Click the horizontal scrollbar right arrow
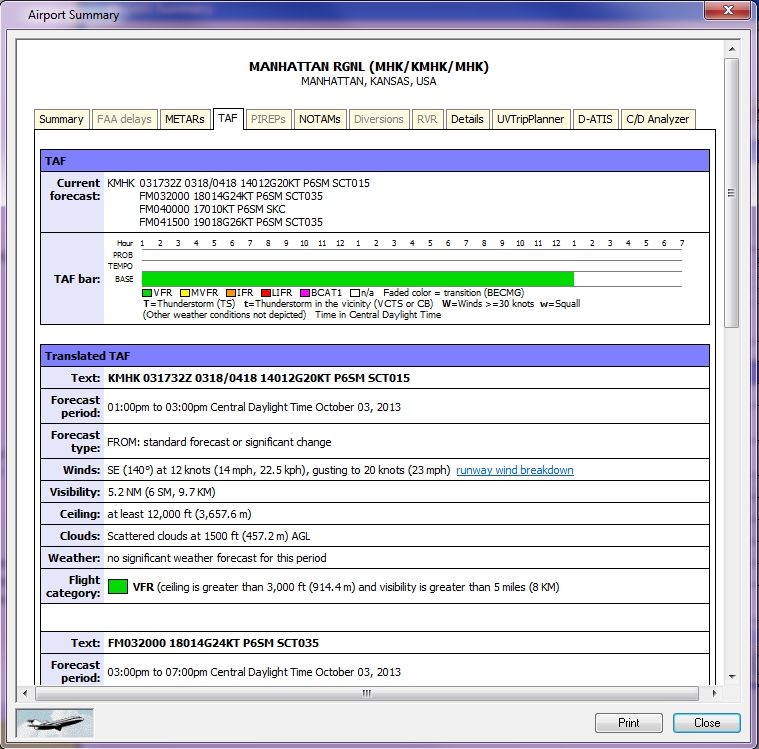 (x=712, y=692)
